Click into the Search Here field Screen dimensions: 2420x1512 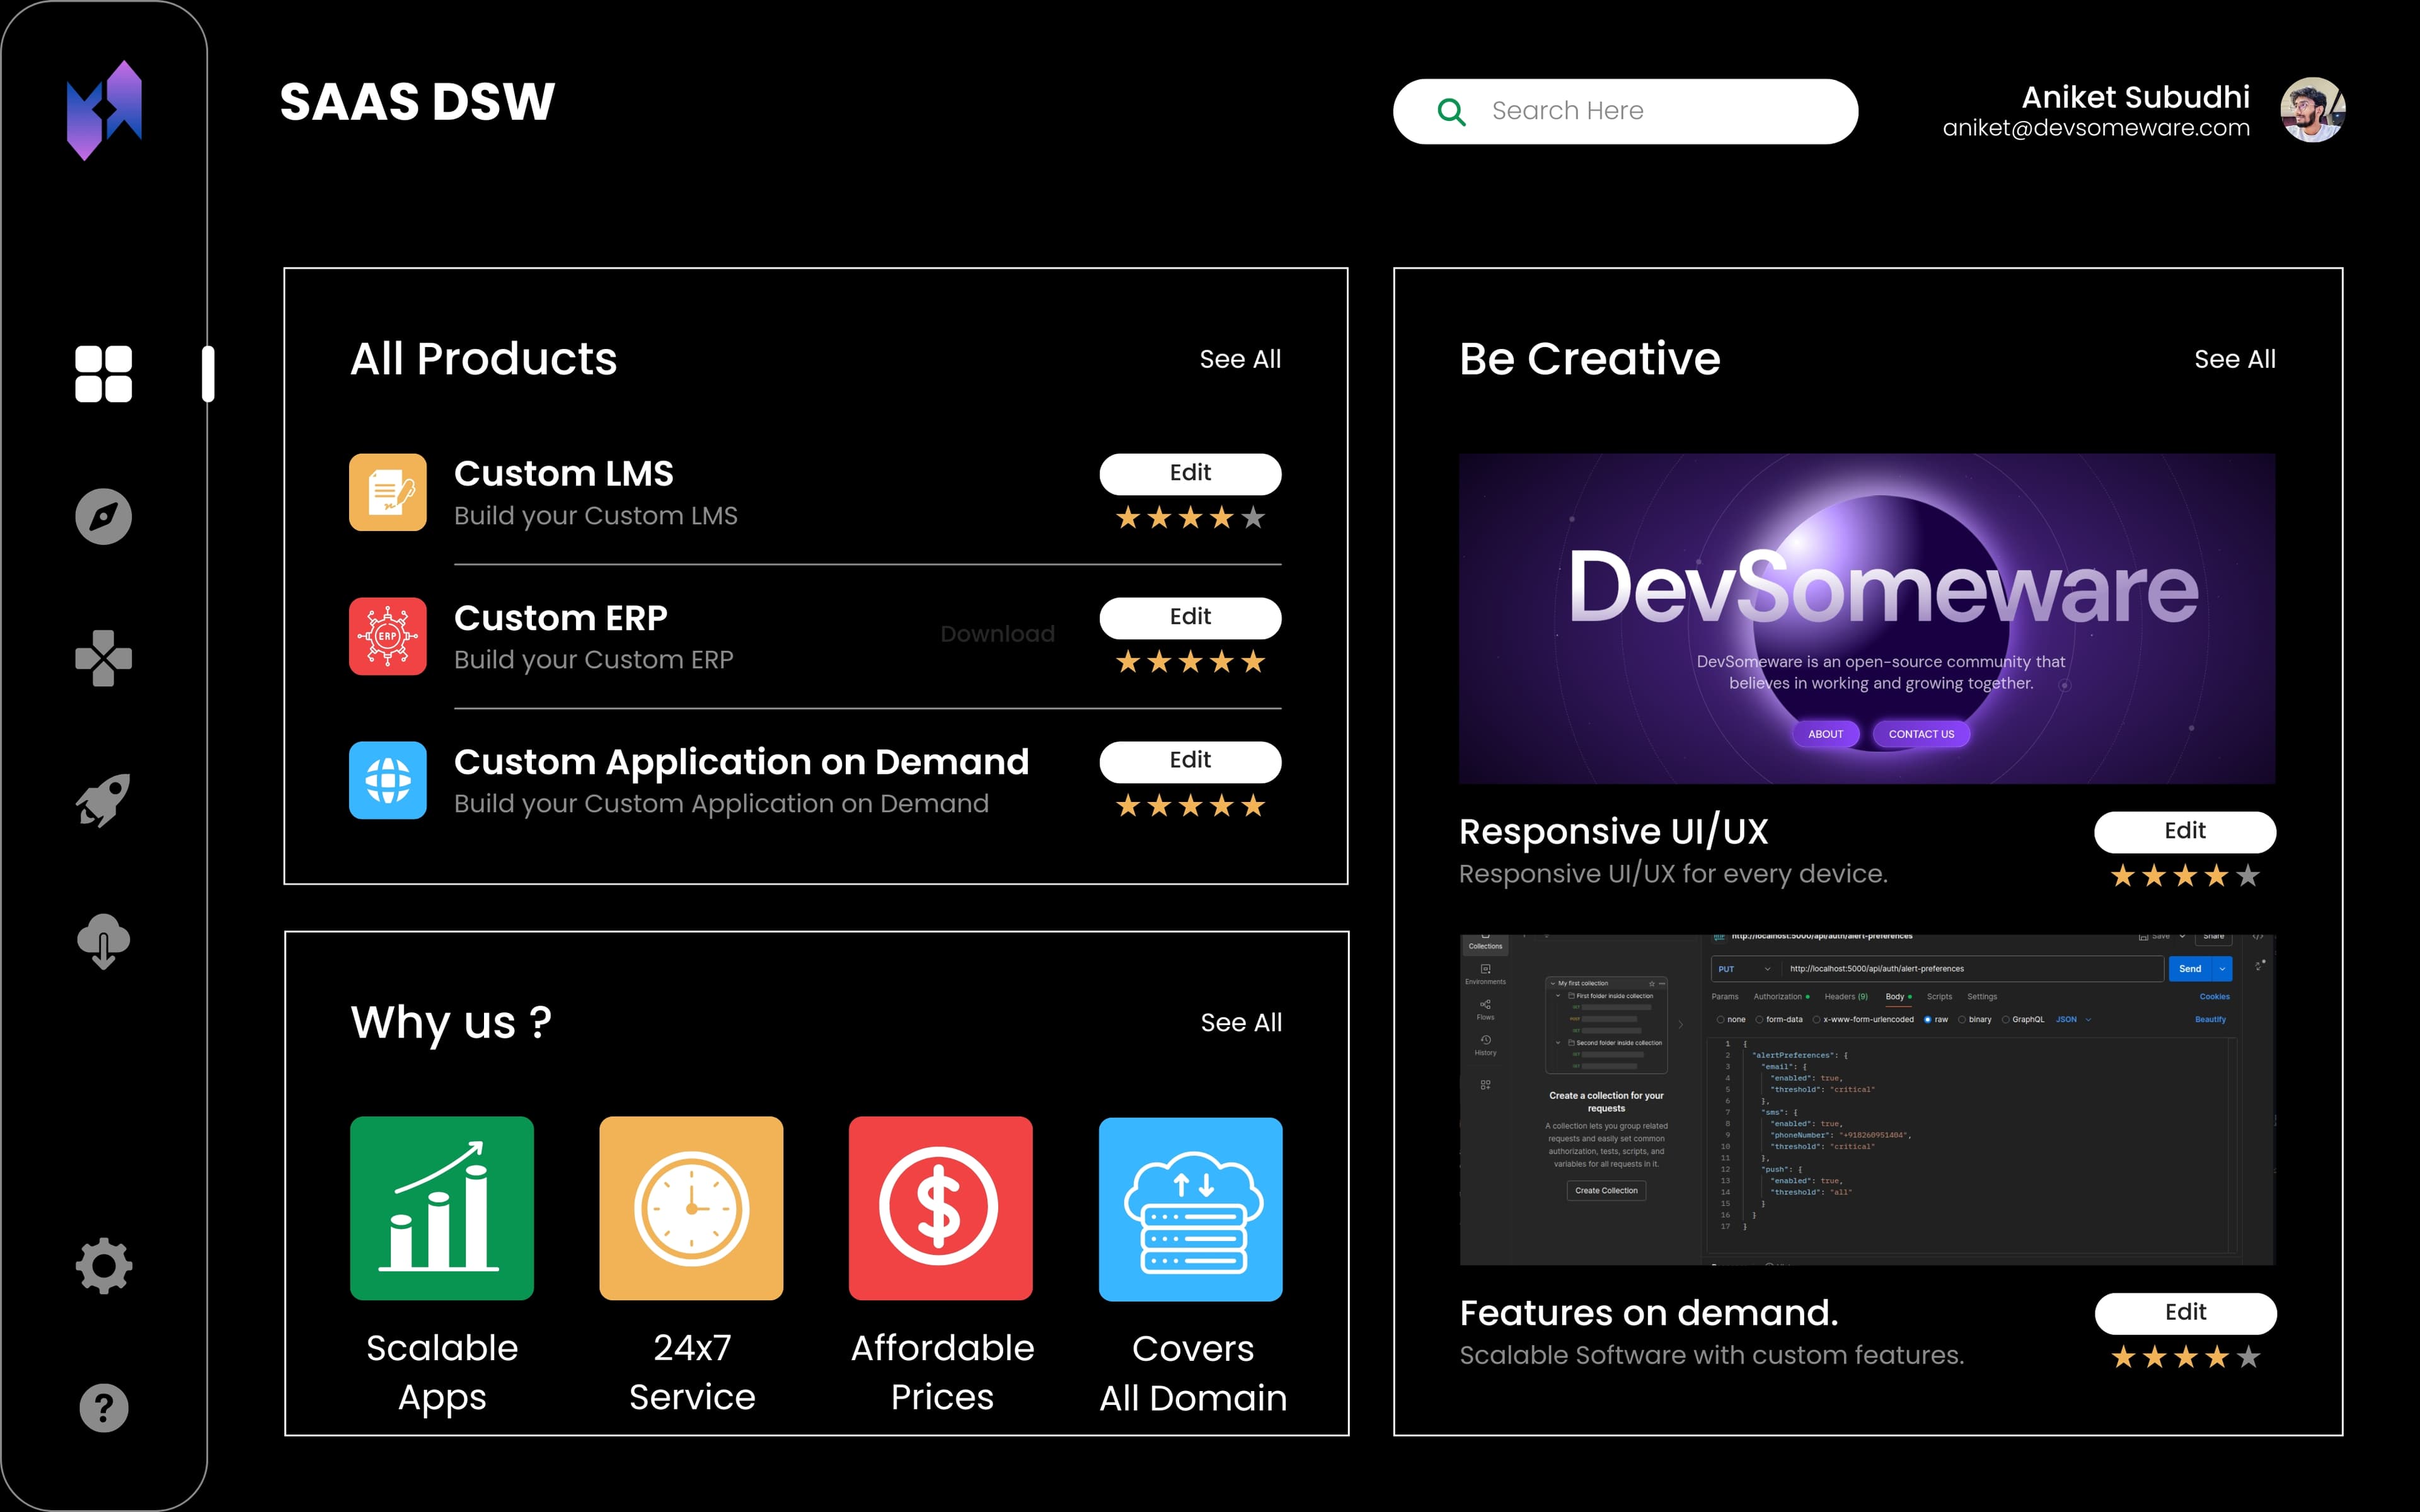click(x=1626, y=111)
